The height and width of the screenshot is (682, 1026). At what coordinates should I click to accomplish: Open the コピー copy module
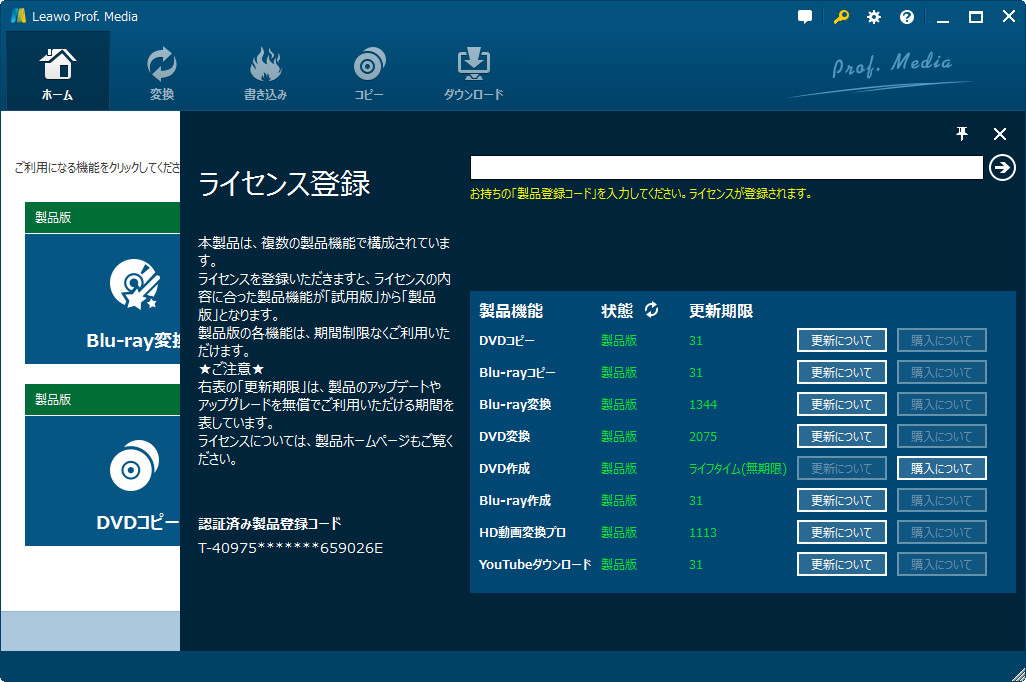click(x=369, y=74)
